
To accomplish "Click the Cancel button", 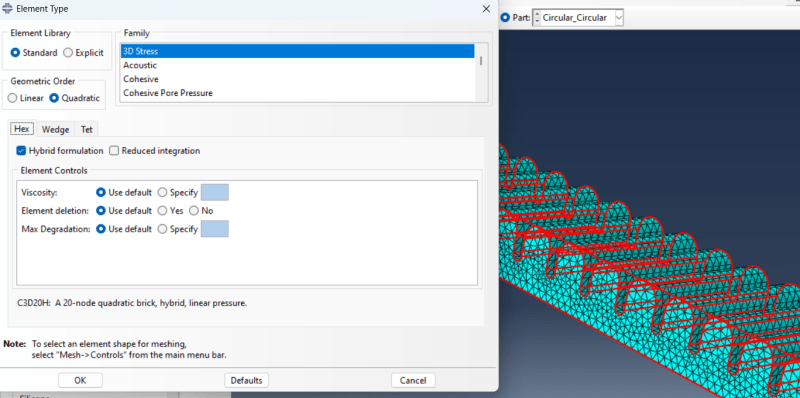I will click(x=413, y=380).
